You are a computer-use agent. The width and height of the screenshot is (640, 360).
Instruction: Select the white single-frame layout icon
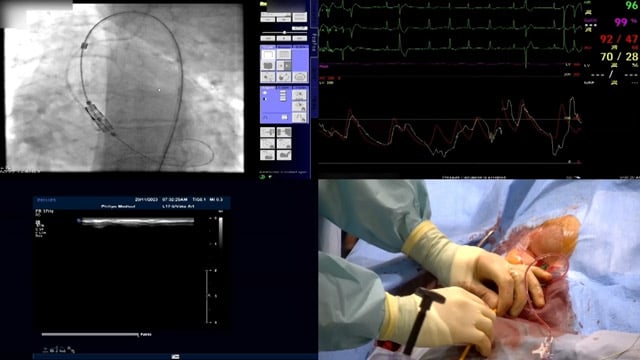(268, 54)
